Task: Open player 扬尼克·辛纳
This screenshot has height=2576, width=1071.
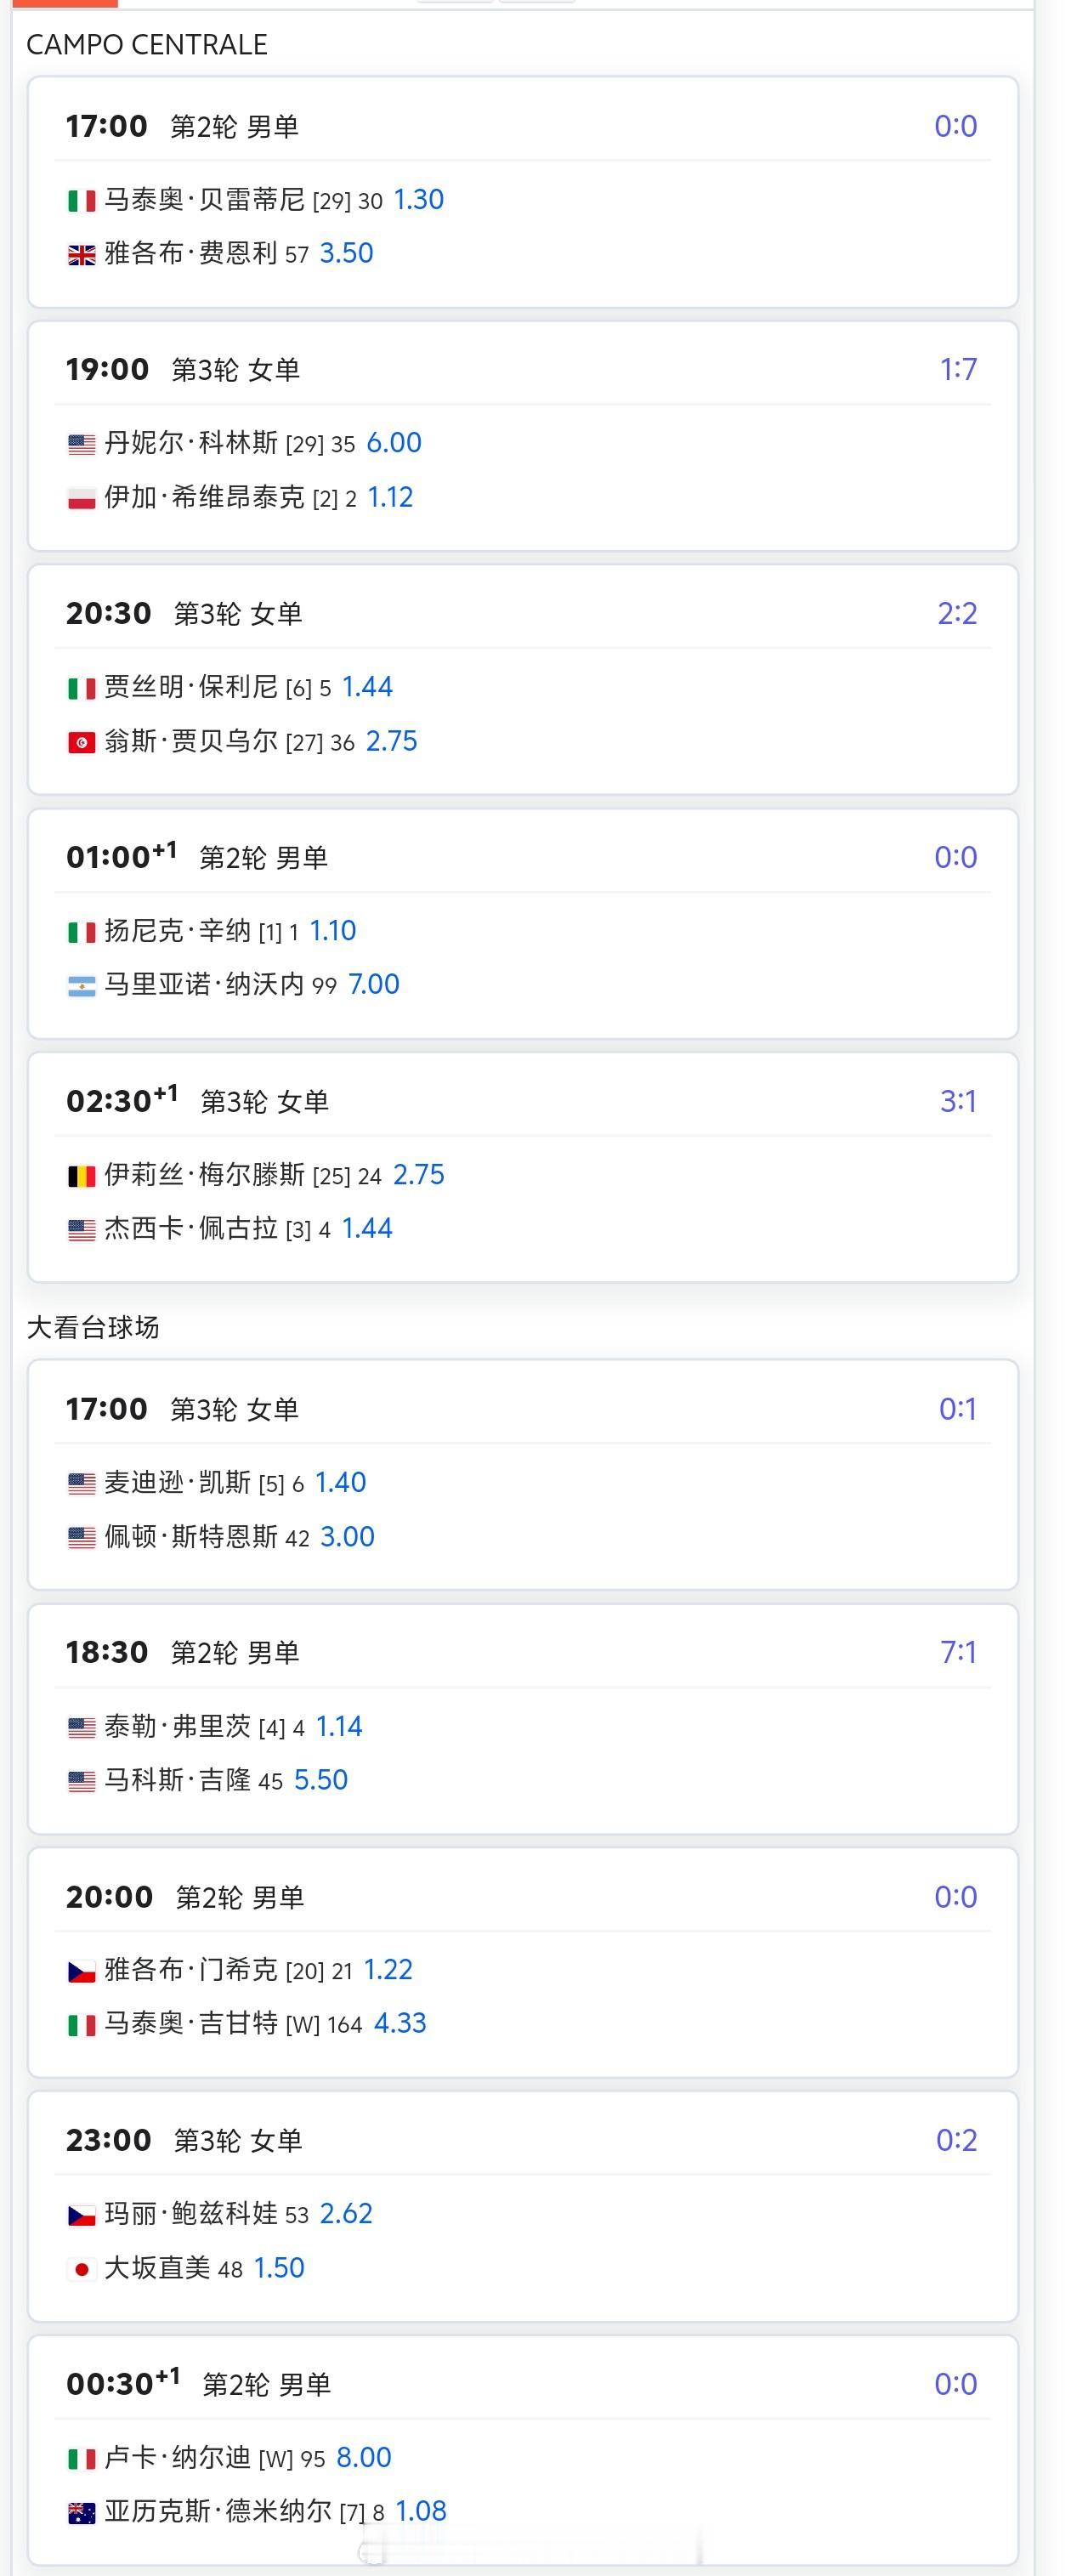Action: [177, 931]
